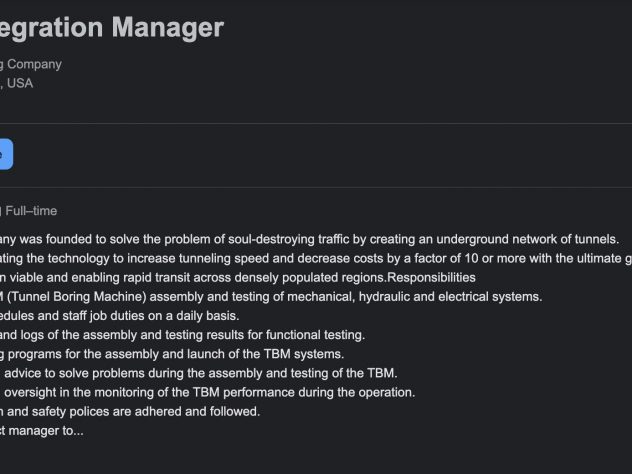Click the word 'Responsibilities' in the description
The height and width of the screenshot is (474, 632).
tap(431, 277)
